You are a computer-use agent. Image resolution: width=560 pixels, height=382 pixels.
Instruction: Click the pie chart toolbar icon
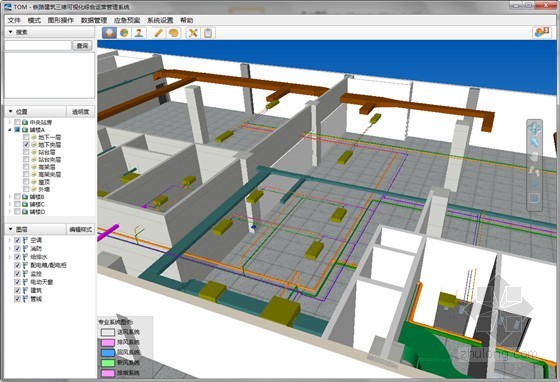[x=124, y=33]
